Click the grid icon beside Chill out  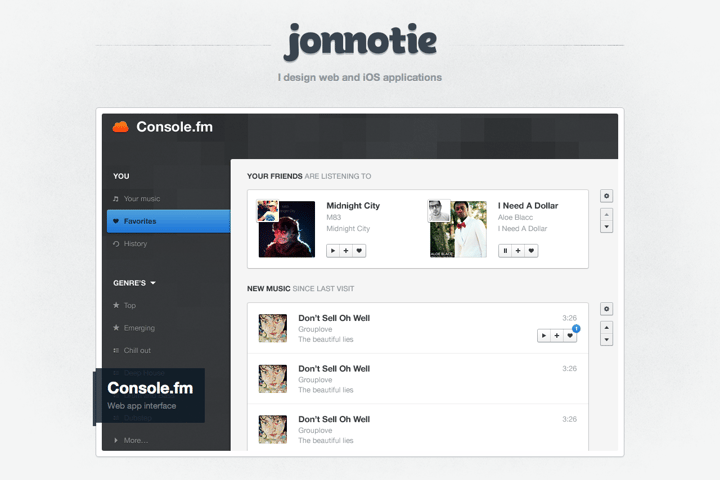coord(116,350)
